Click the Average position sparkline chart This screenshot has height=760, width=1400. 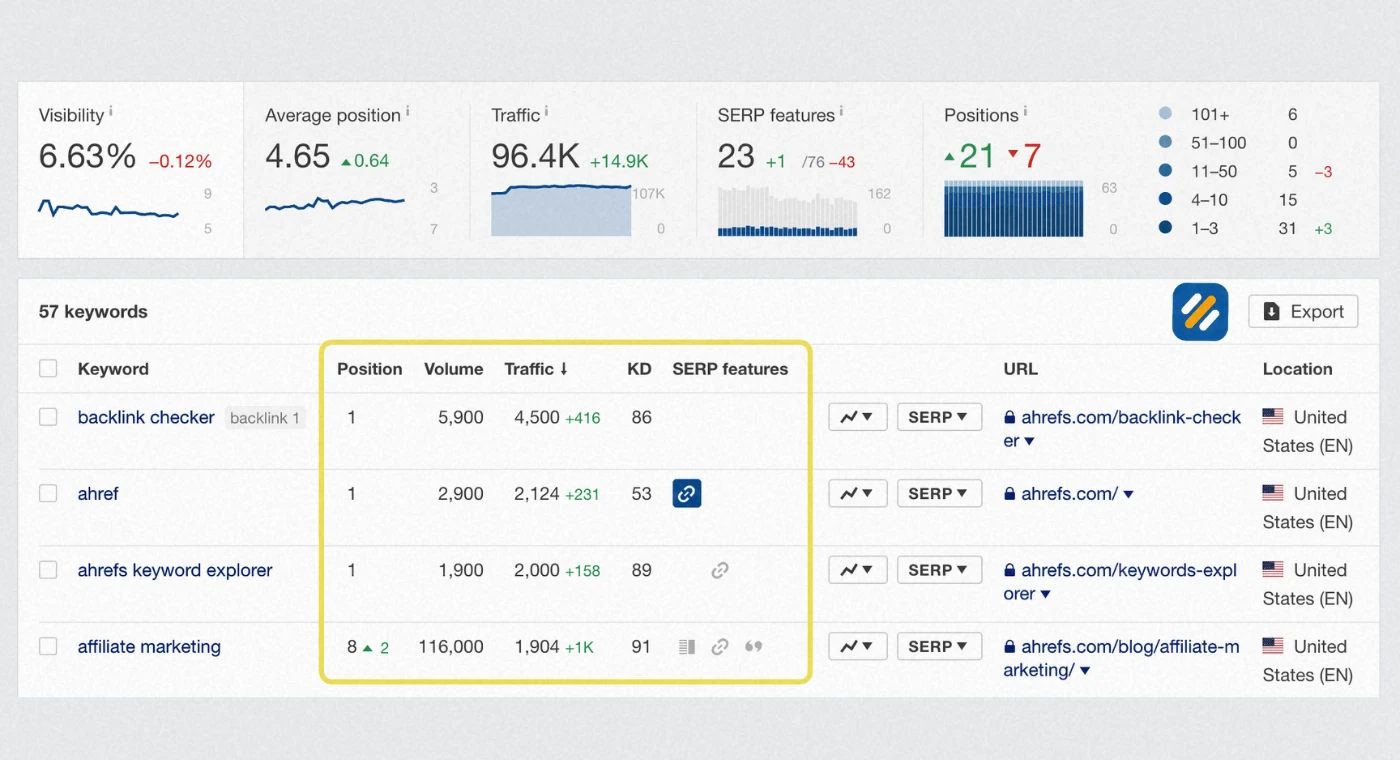click(335, 205)
